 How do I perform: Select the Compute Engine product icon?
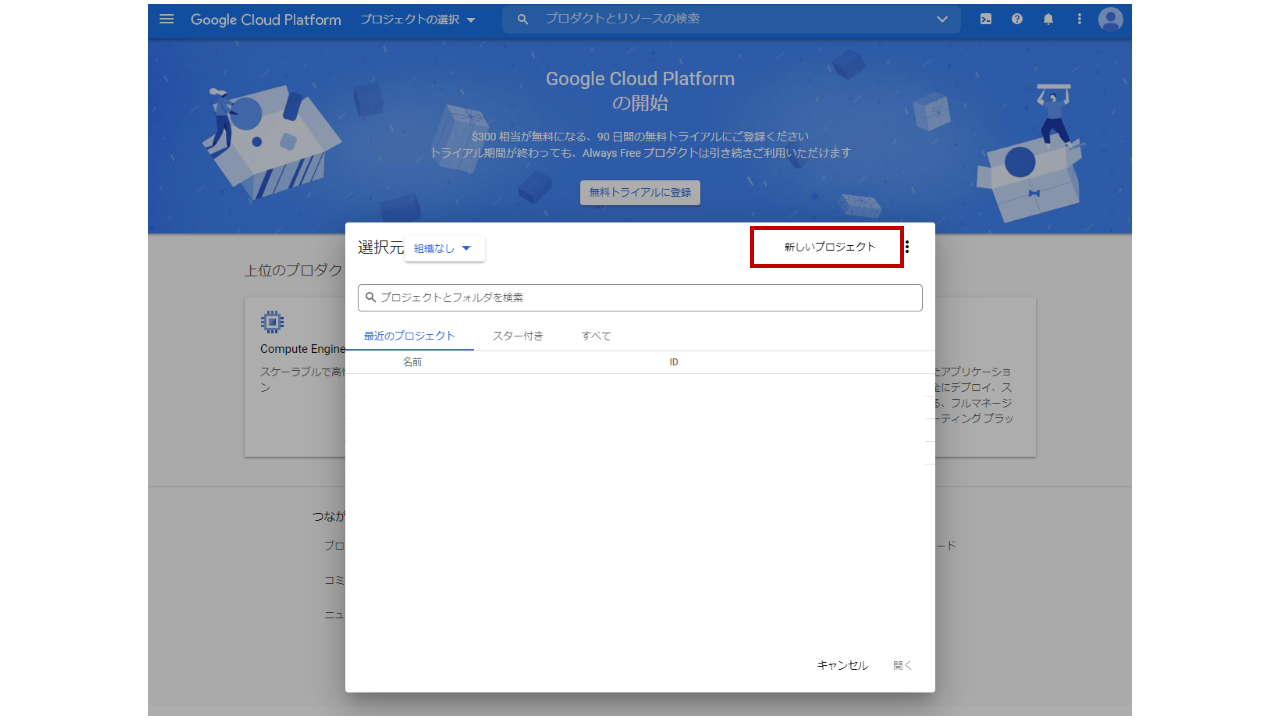(271, 322)
